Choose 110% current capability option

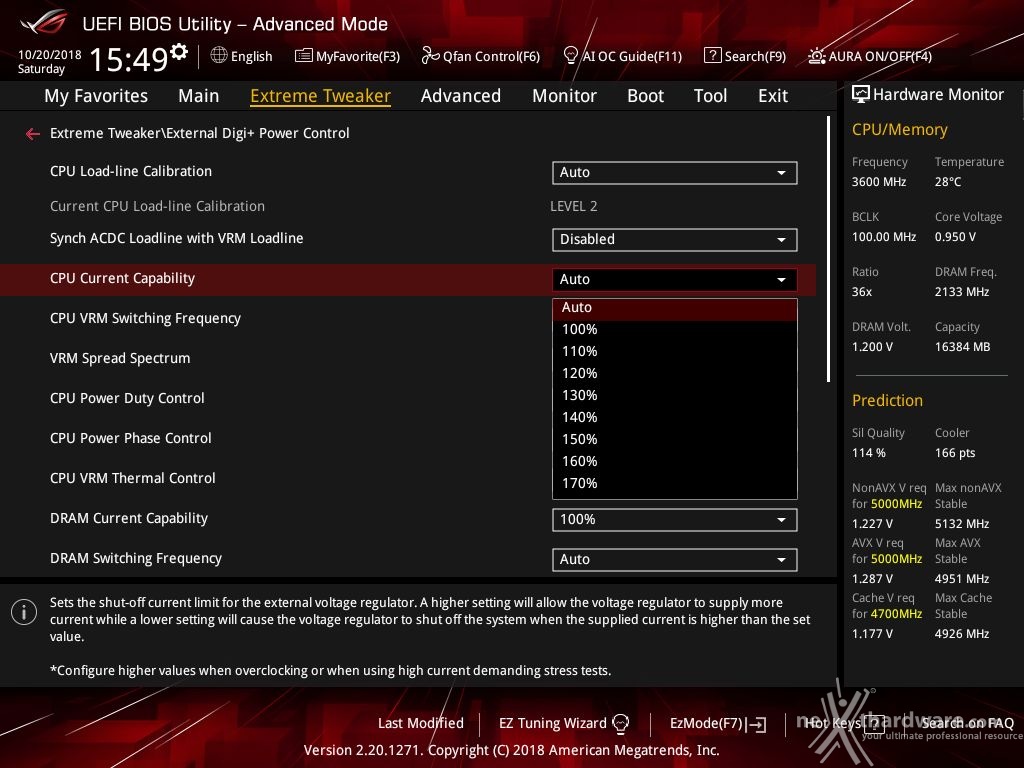coord(675,351)
